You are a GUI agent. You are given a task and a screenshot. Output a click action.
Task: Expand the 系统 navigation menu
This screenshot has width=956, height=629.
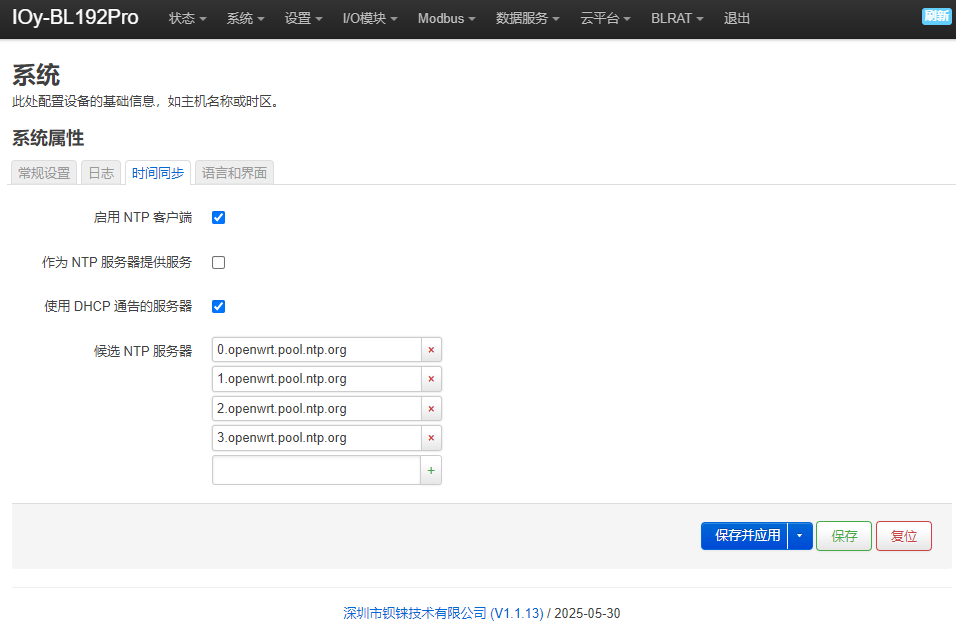(x=245, y=18)
